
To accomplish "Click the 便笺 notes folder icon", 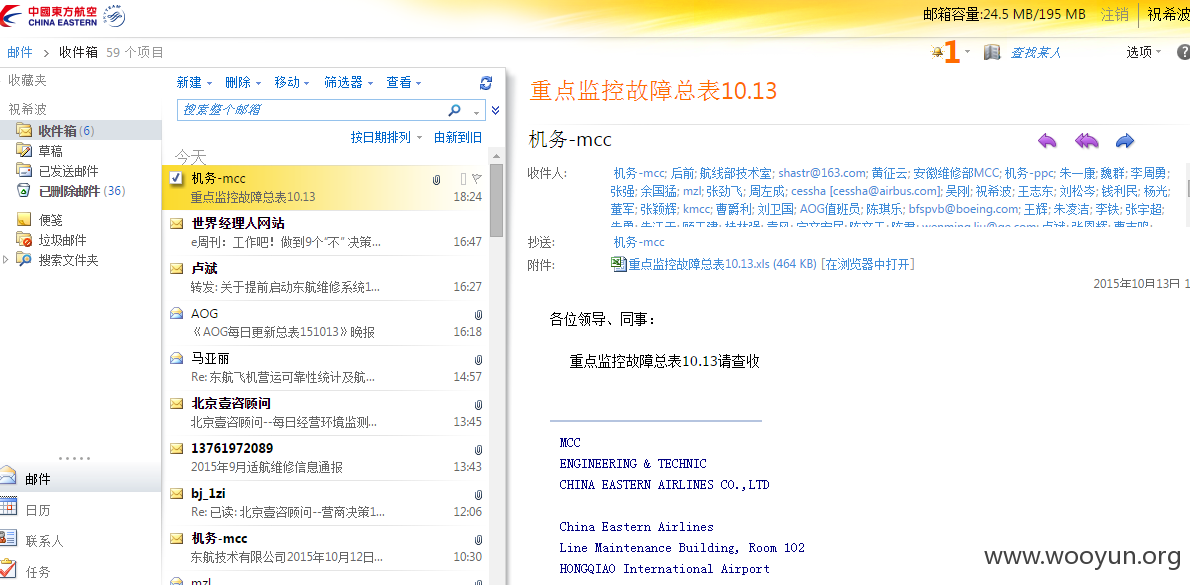I will (x=24, y=220).
